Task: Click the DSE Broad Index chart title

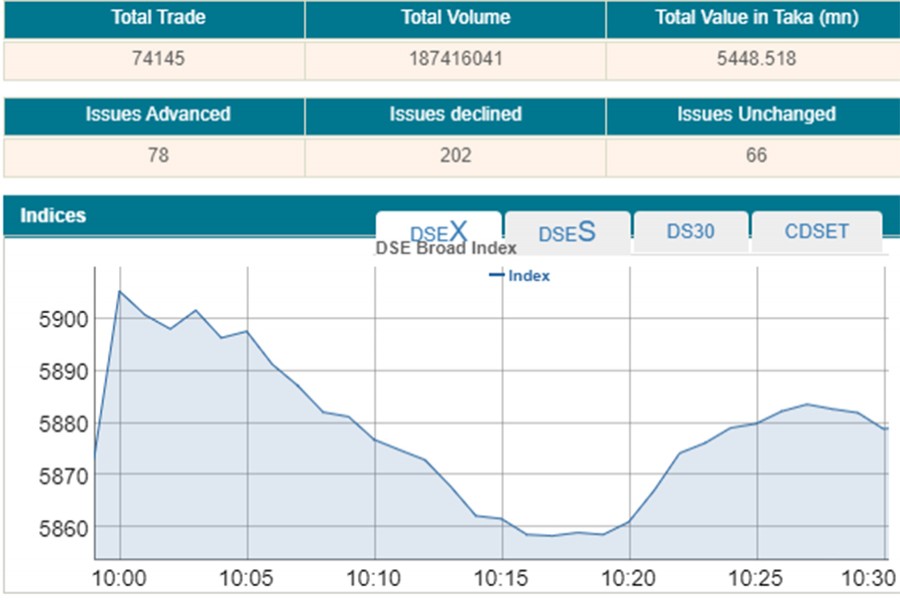Action: click(x=446, y=249)
